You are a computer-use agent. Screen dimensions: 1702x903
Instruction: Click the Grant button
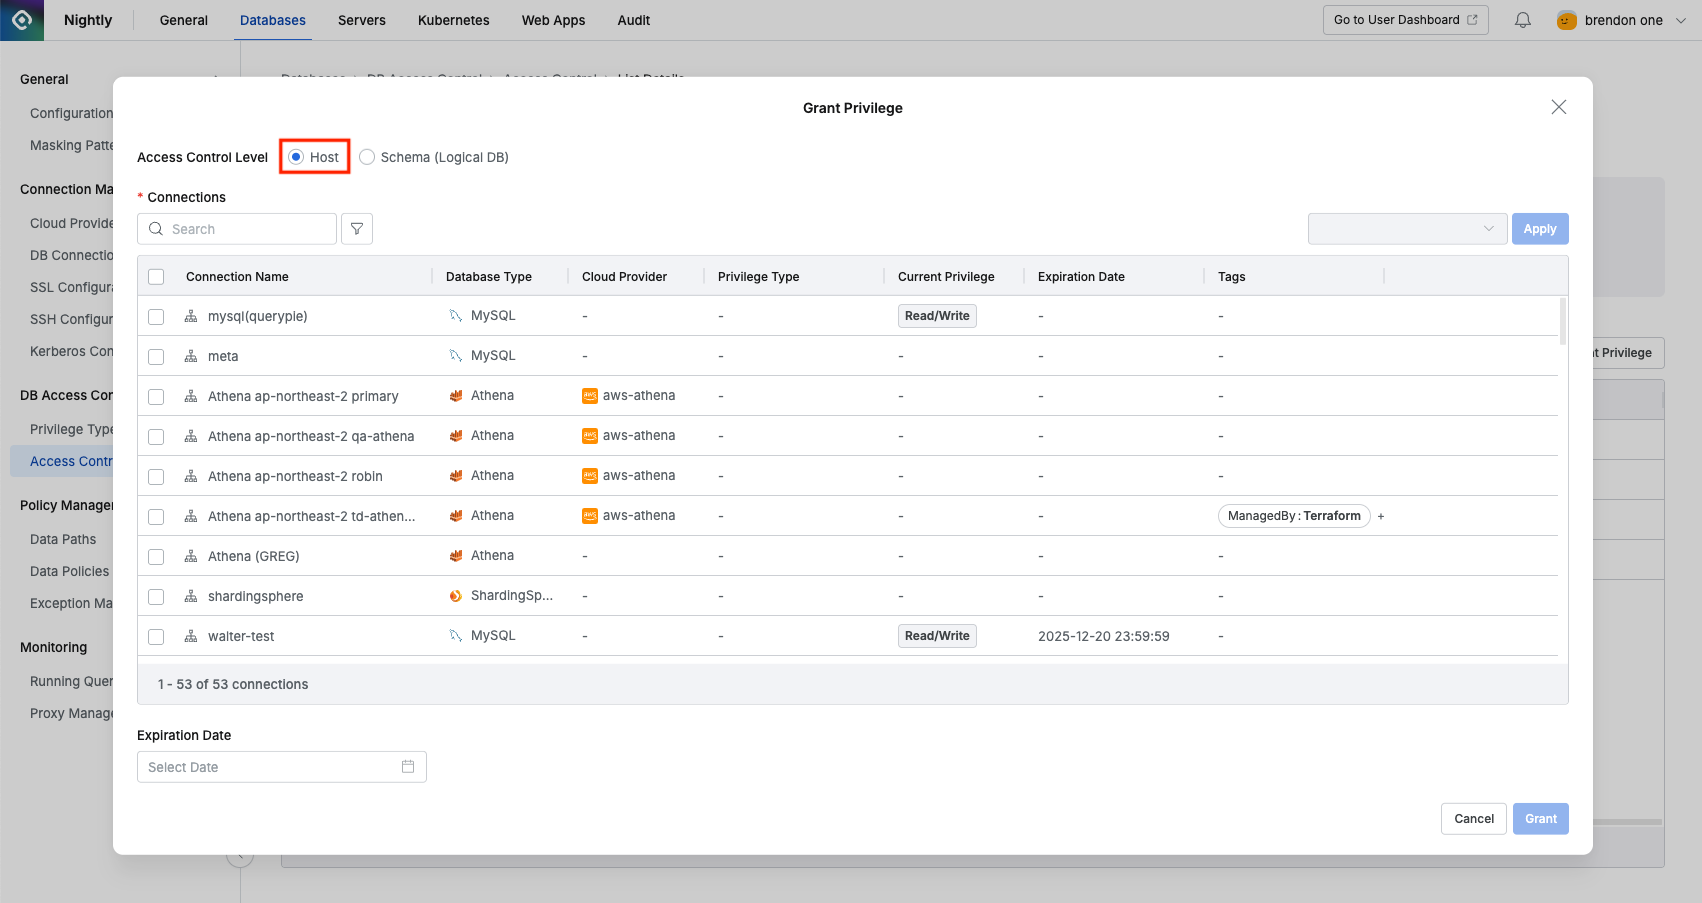coord(1540,819)
